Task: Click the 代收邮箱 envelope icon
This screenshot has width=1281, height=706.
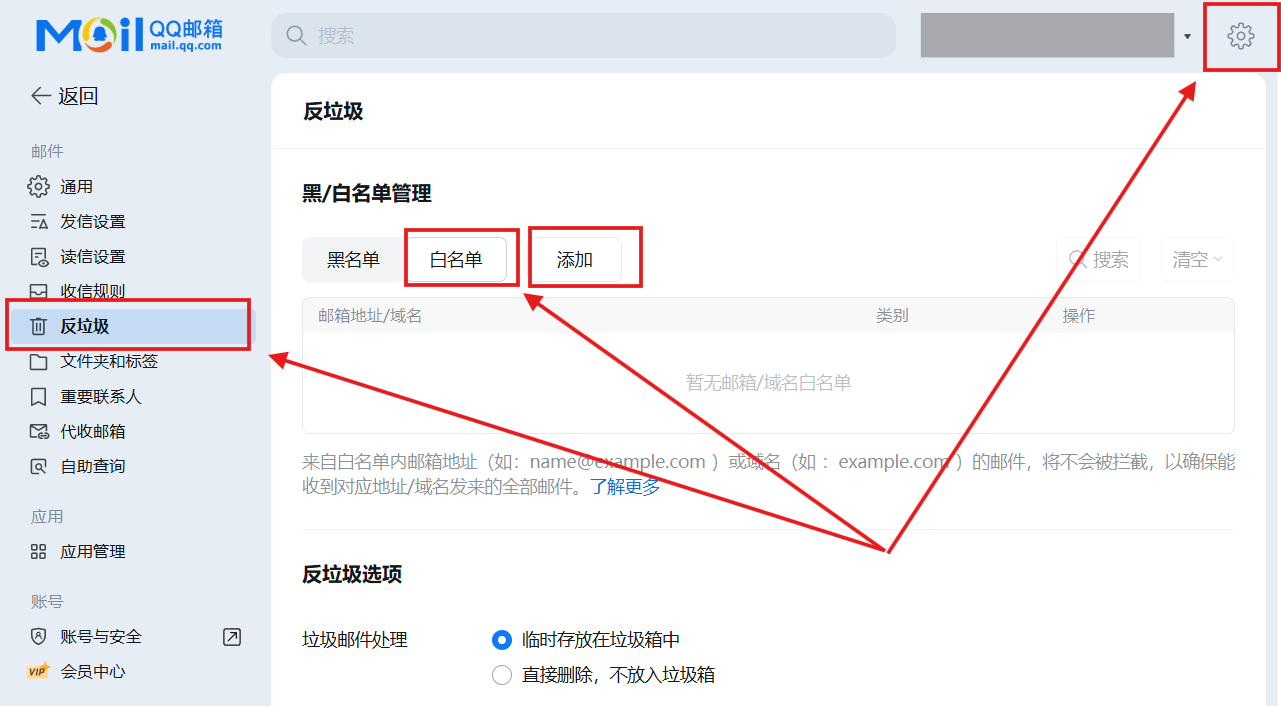Action: click(x=38, y=431)
